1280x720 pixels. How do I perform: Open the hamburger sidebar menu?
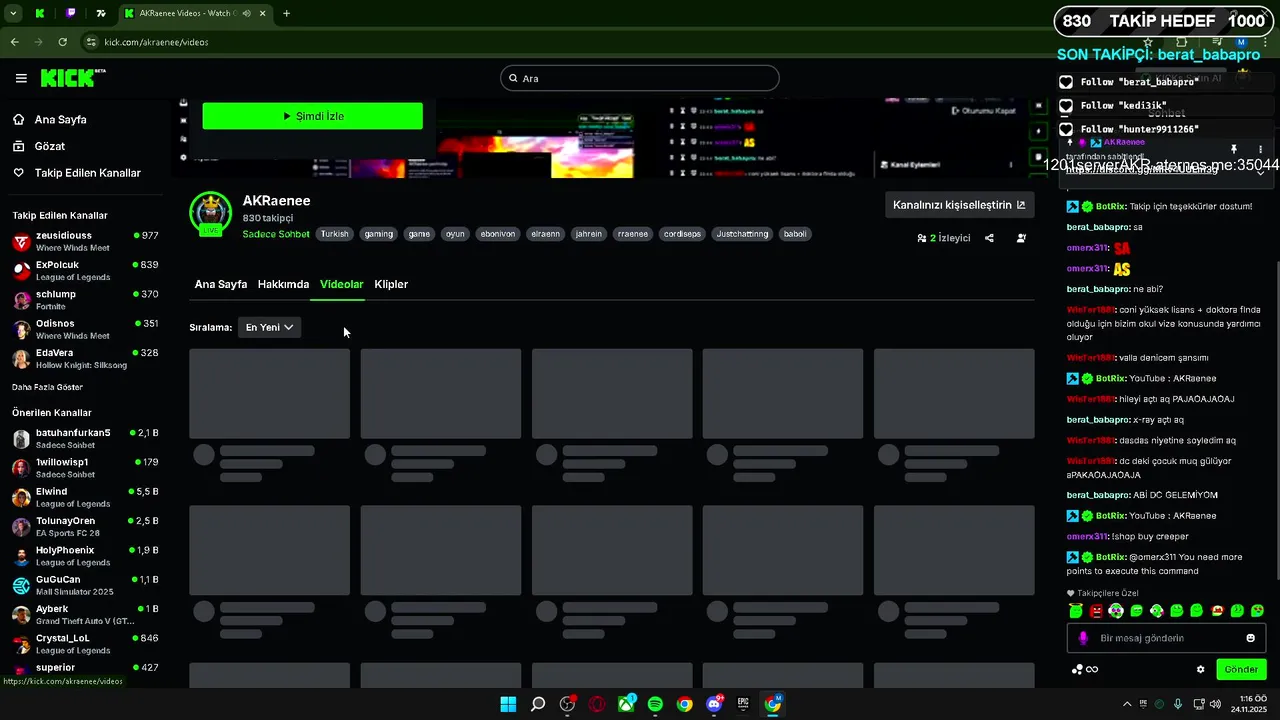coord(21,78)
